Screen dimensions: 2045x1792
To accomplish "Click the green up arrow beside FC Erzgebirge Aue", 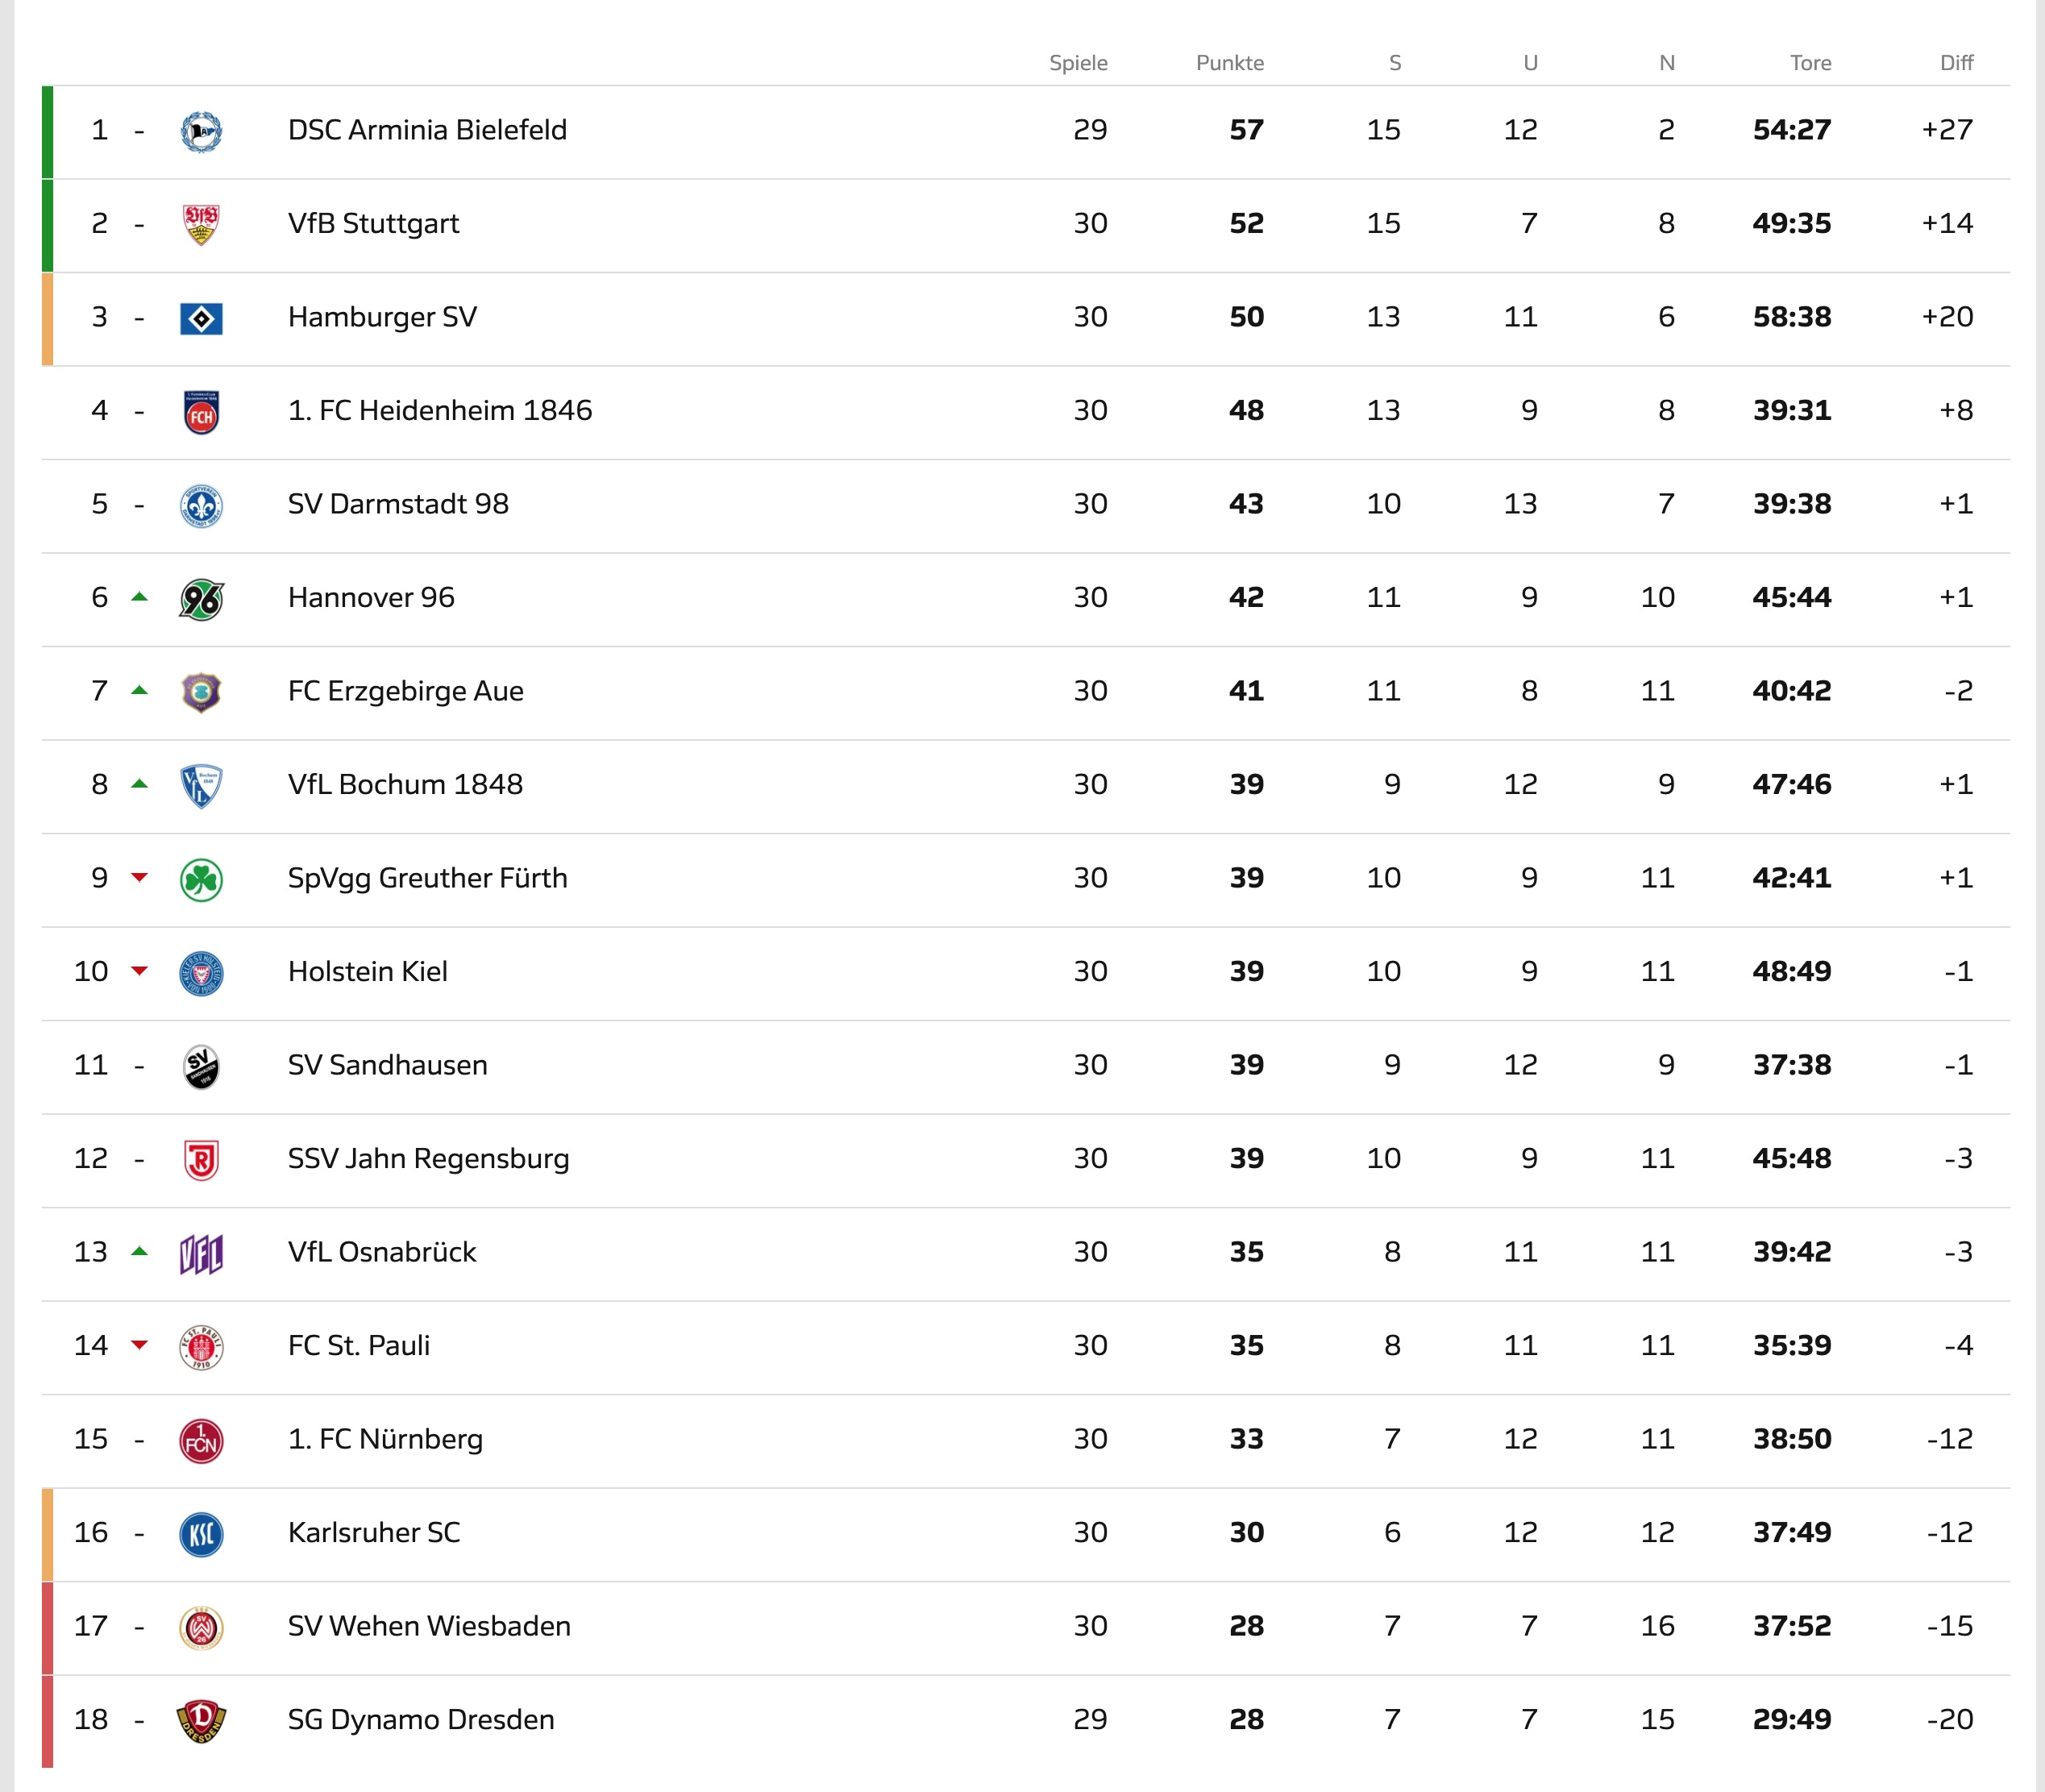I will pos(140,690).
